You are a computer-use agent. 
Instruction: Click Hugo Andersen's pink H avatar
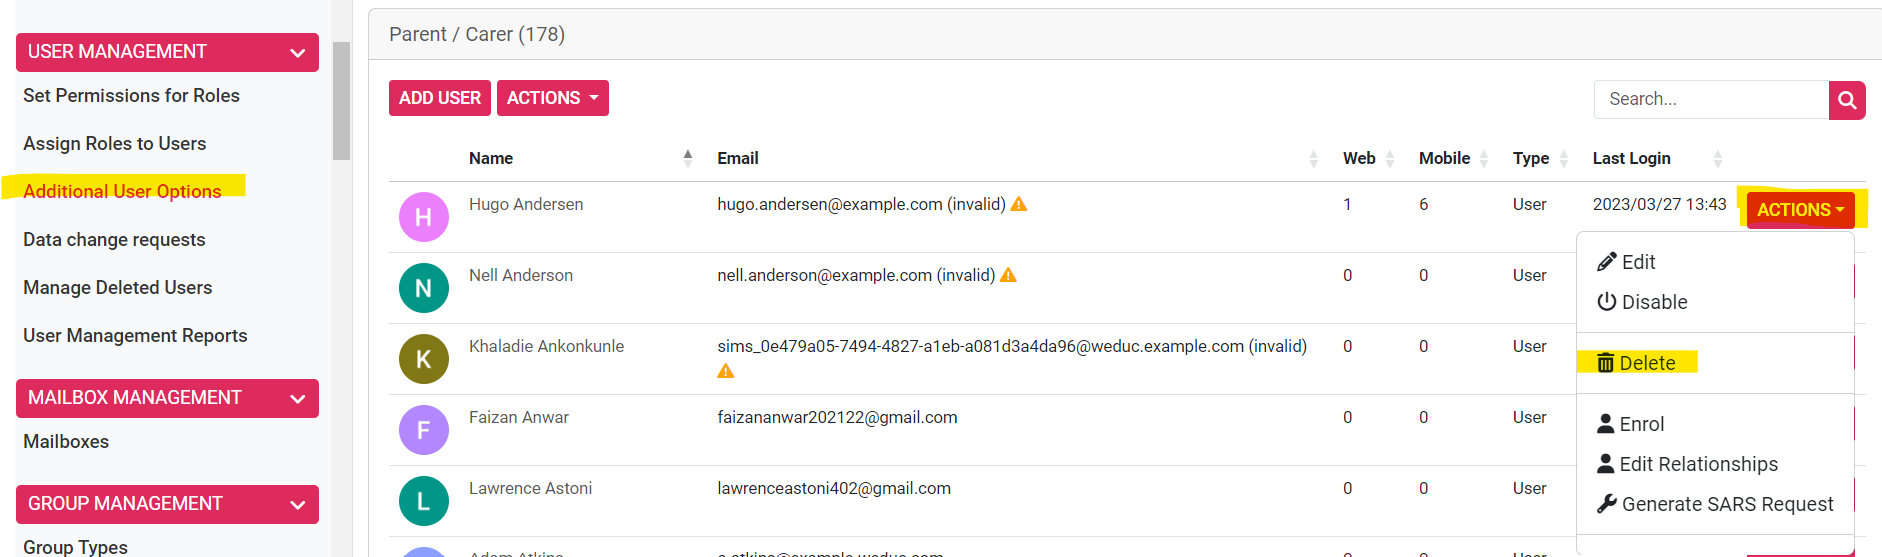[423, 217]
